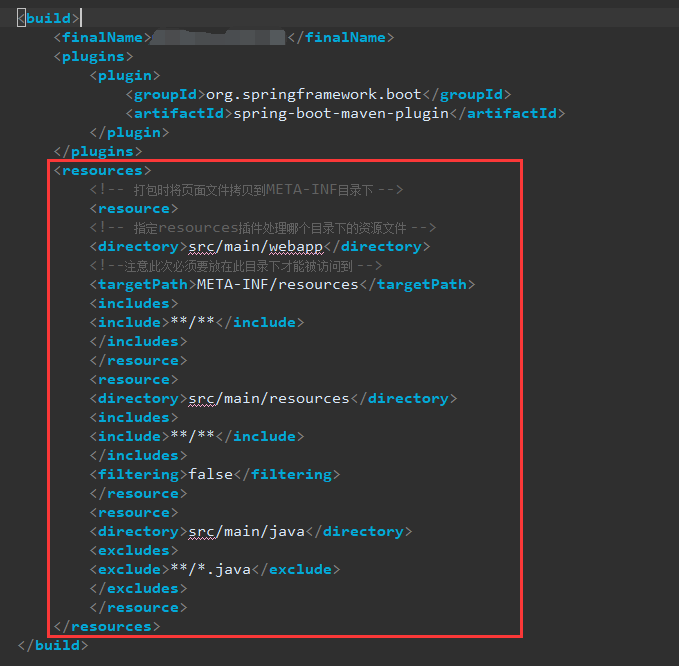Select the opening finalName tag
The width and height of the screenshot is (679, 666).
tap(102, 37)
